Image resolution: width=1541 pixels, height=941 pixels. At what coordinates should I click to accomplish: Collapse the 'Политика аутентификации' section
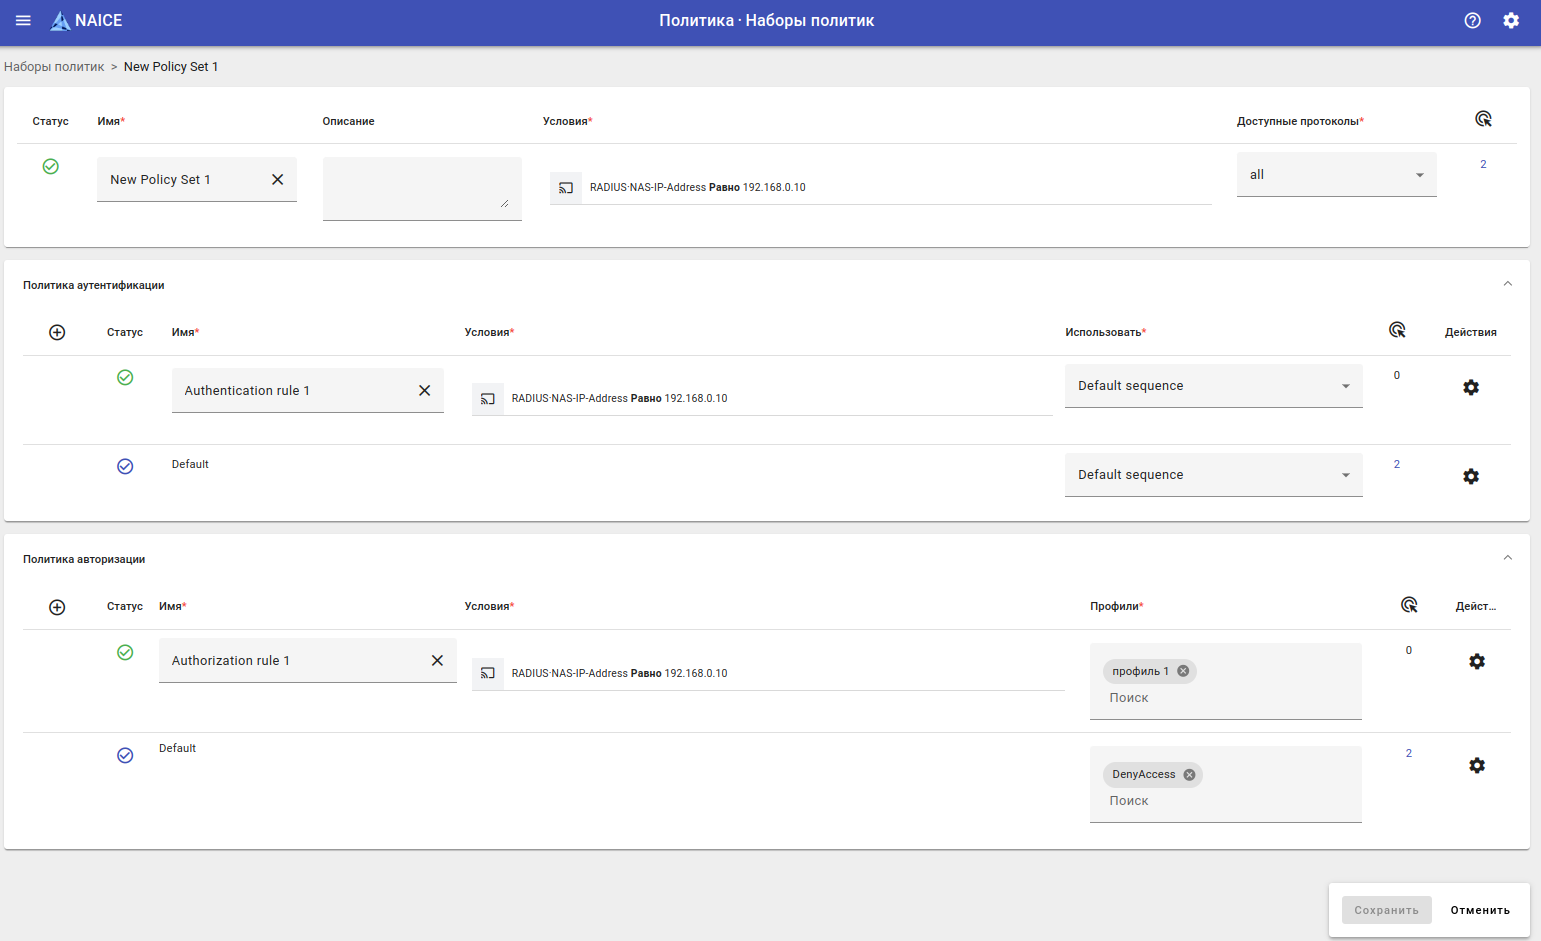click(1507, 284)
